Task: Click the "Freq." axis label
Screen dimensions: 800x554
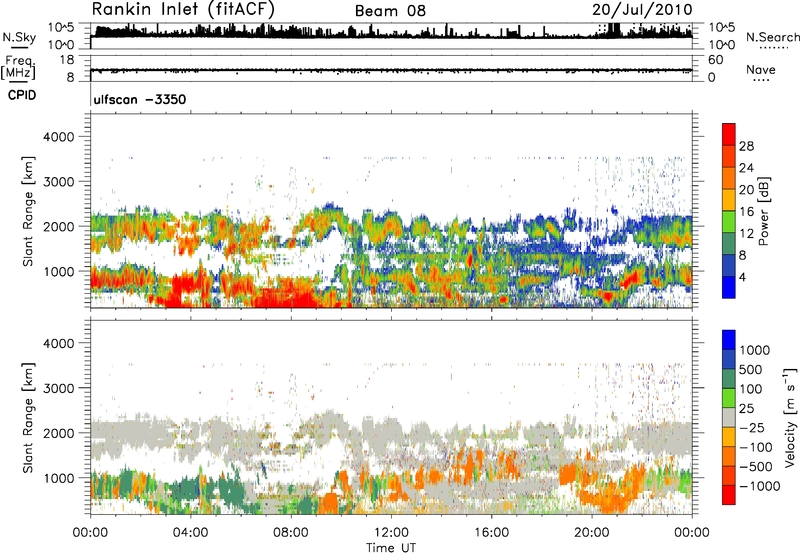Action: click(x=19, y=61)
